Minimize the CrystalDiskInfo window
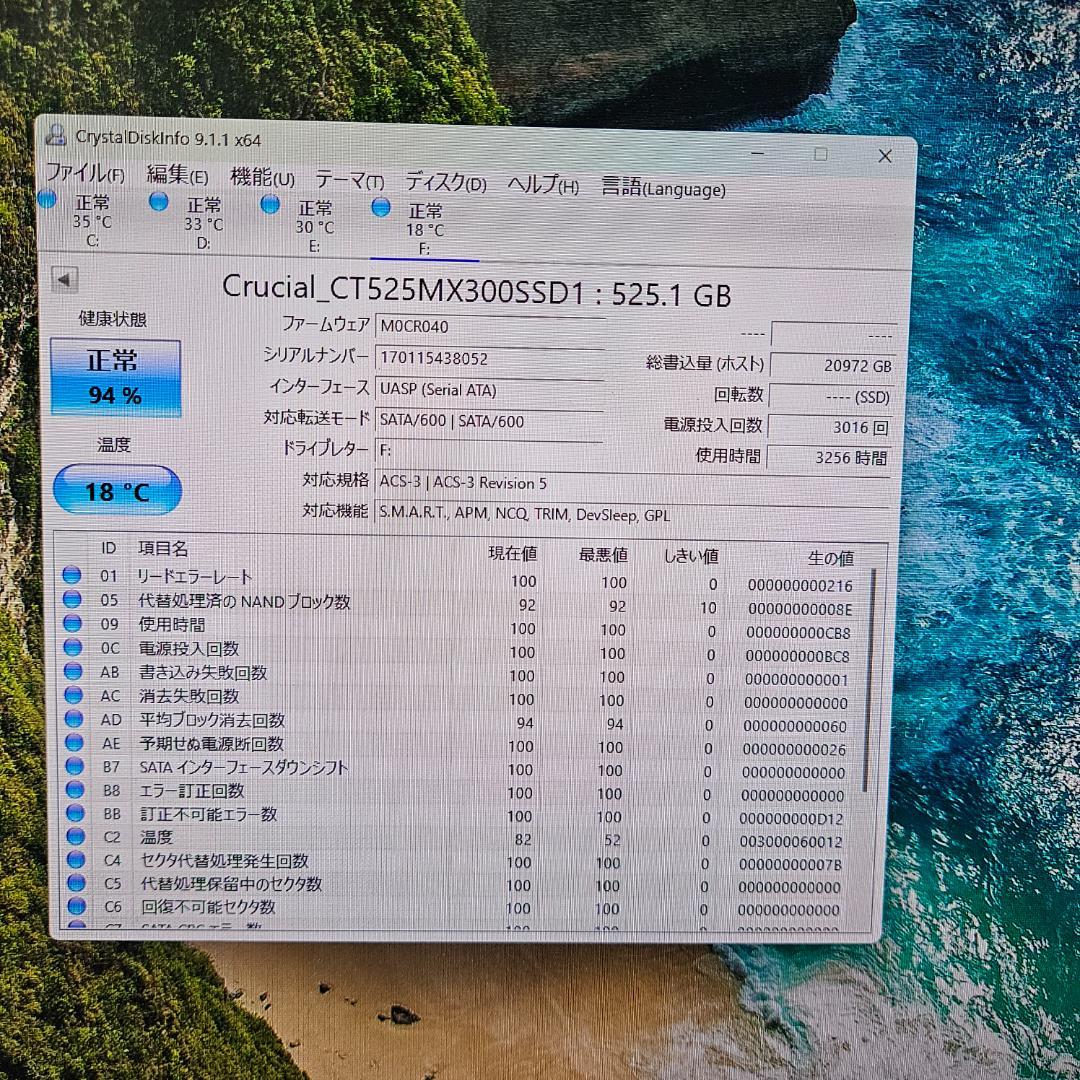The image size is (1080, 1080). coord(757,152)
